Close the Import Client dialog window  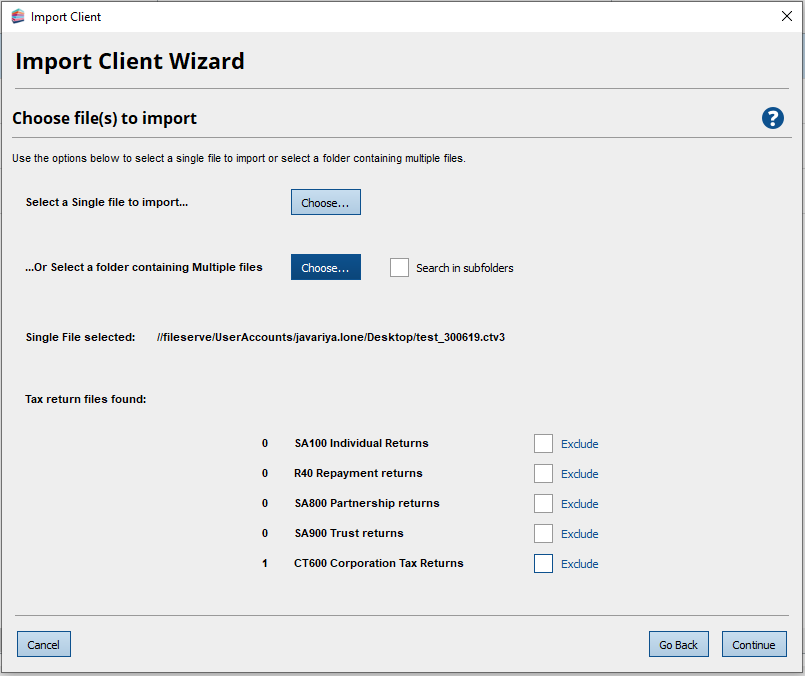(x=786, y=16)
